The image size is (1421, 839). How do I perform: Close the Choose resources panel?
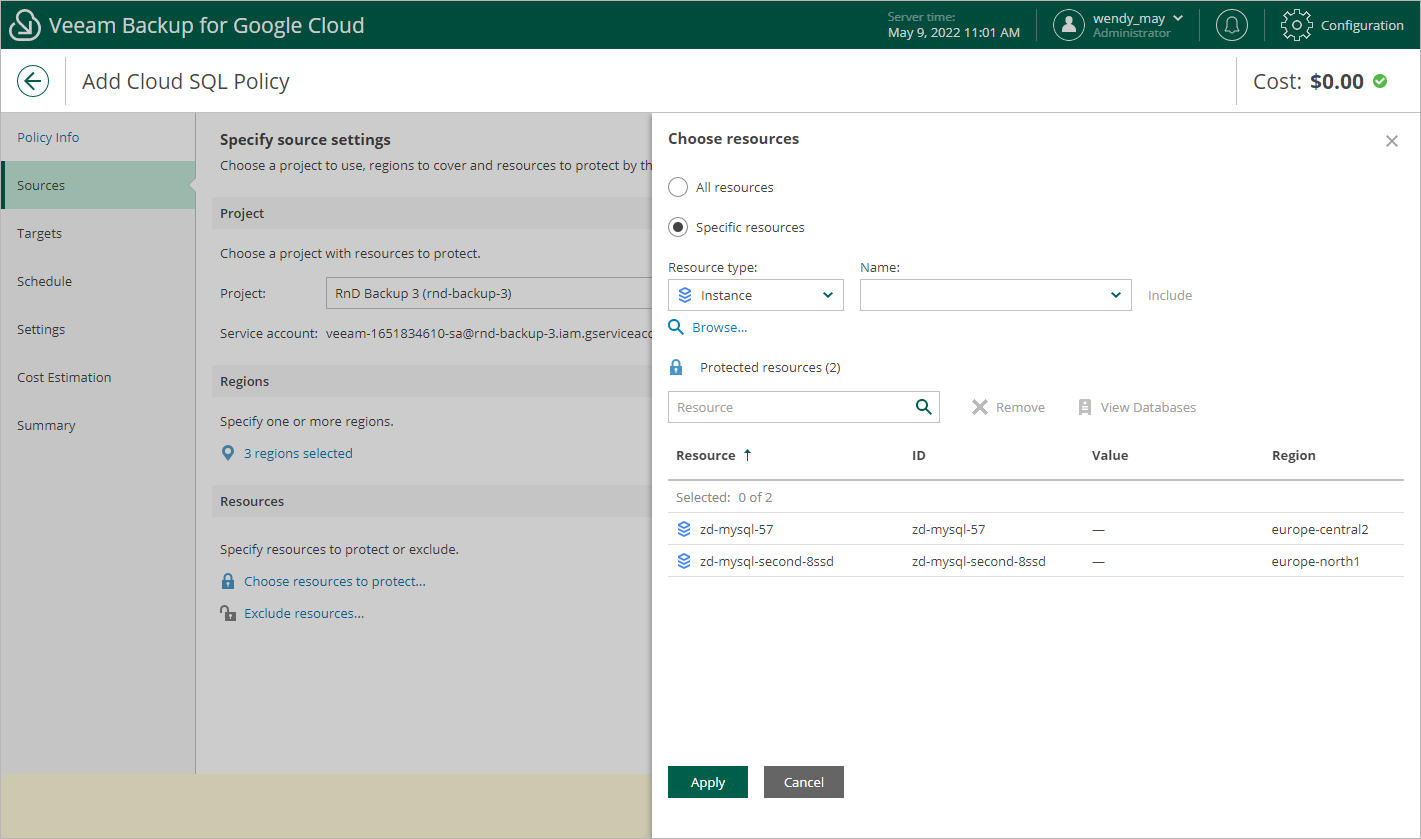click(1392, 141)
